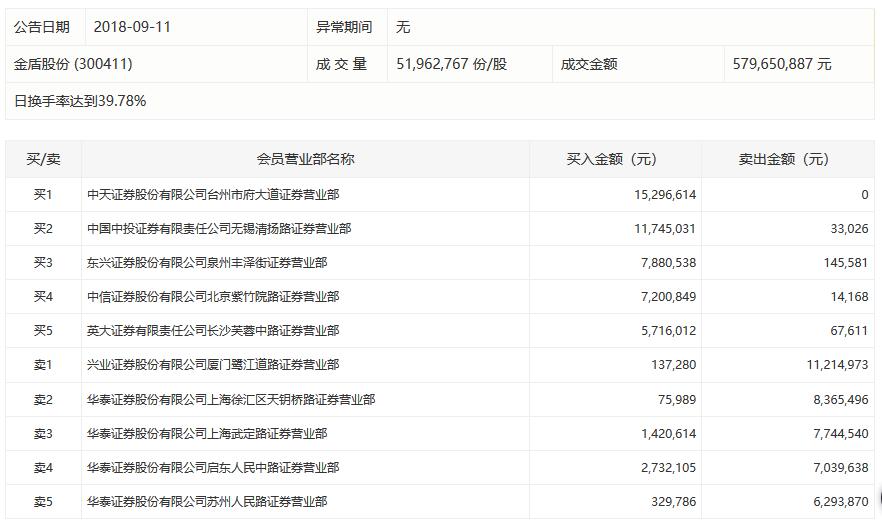The width and height of the screenshot is (882, 528).
Task: Click the 会员营业部名称 column header
Action: pyautogui.click(x=305, y=159)
